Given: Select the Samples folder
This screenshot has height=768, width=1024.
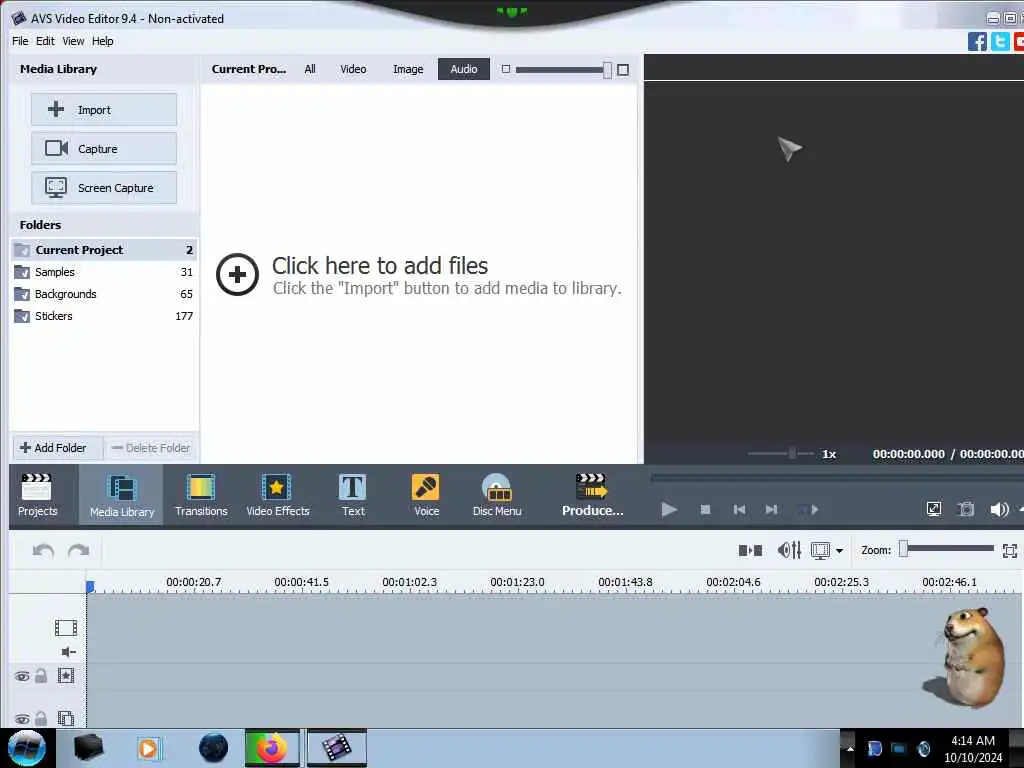Looking at the screenshot, I should pos(104,272).
